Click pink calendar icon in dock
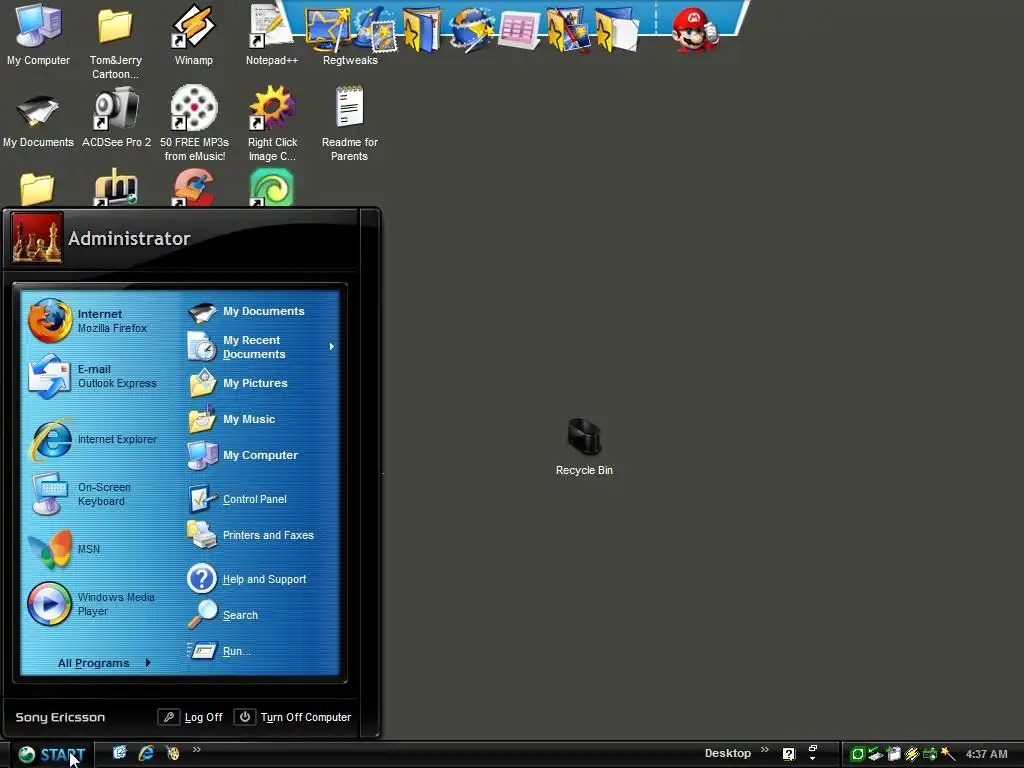Screen dimensions: 1024x768 click(519, 31)
